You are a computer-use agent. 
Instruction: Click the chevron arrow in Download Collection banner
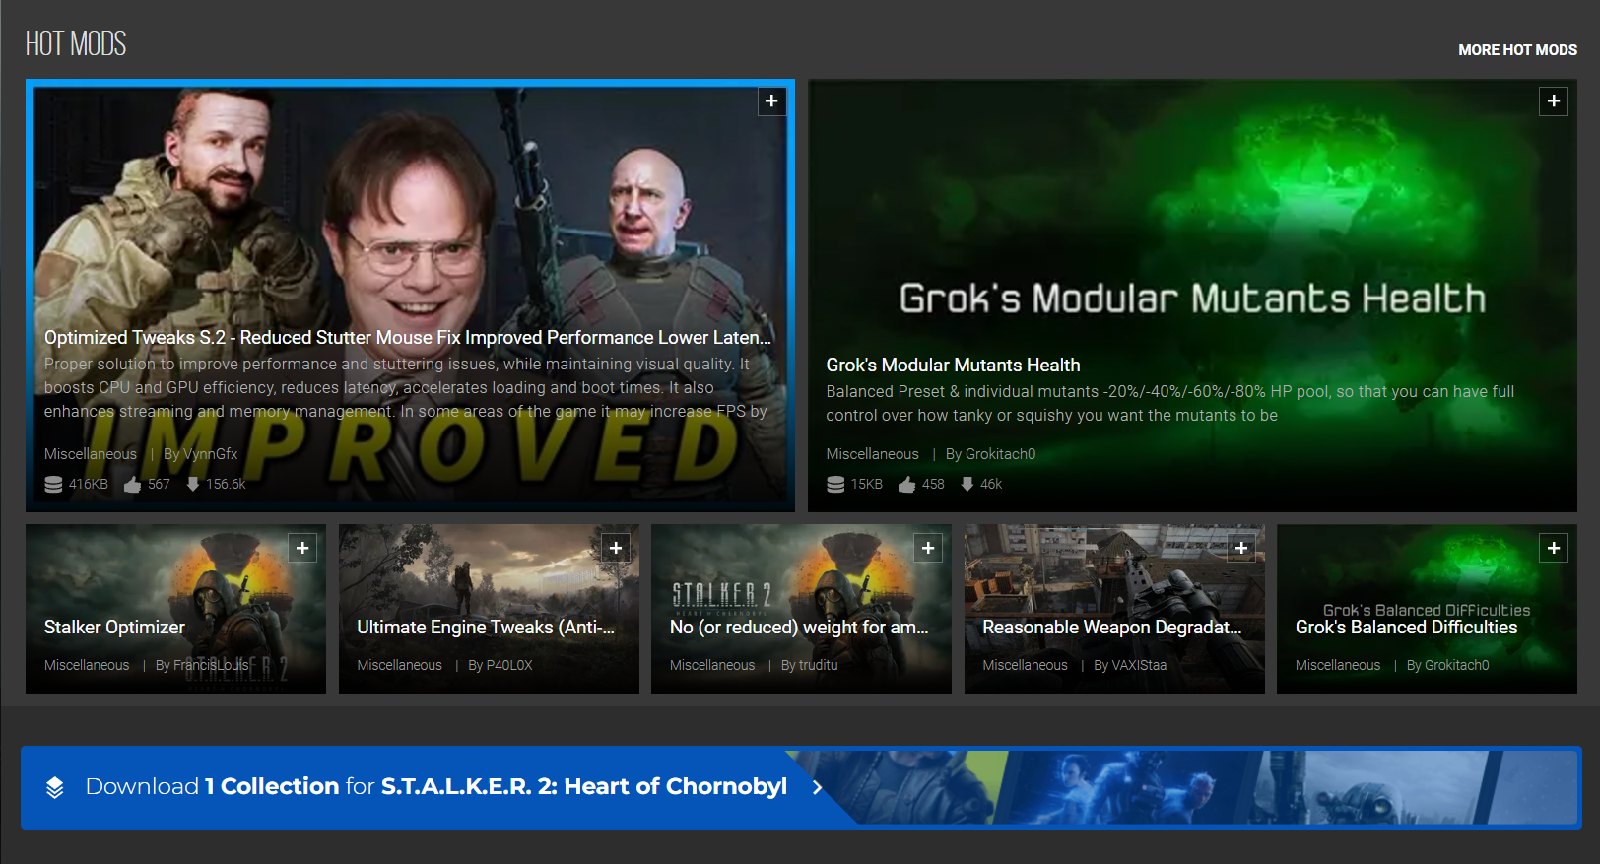[x=818, y=787]
